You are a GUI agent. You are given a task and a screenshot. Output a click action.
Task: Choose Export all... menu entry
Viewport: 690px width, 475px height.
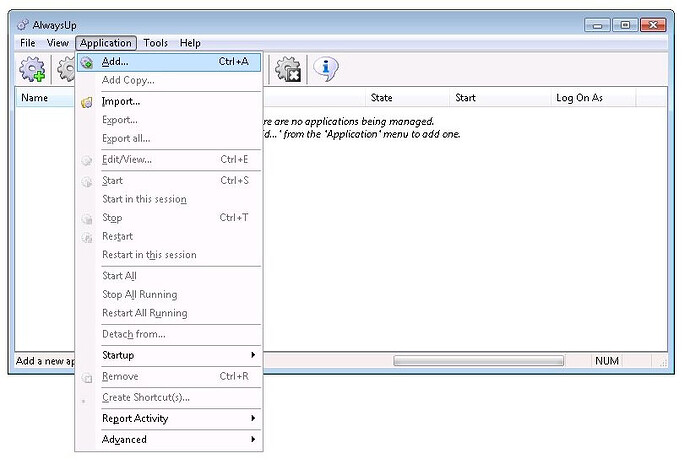[169, 138]
